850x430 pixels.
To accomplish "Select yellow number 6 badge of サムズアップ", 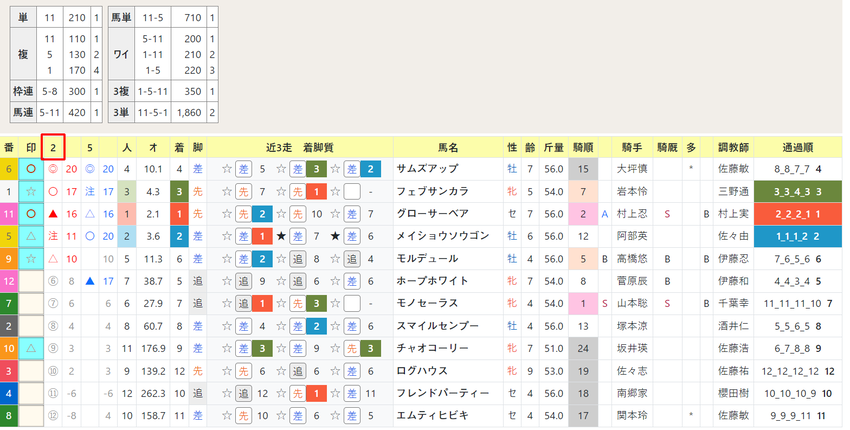I will point(9,169).
